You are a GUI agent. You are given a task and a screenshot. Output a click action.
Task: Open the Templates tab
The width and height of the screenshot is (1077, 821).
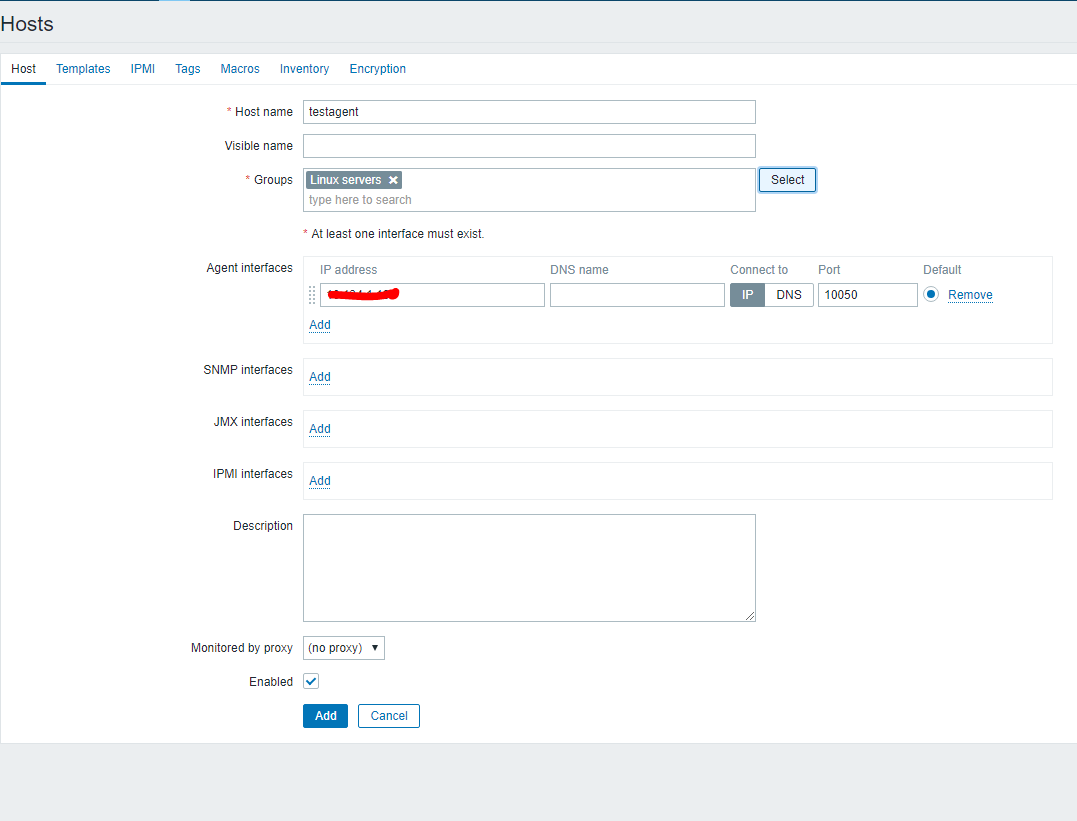[83, 69]
